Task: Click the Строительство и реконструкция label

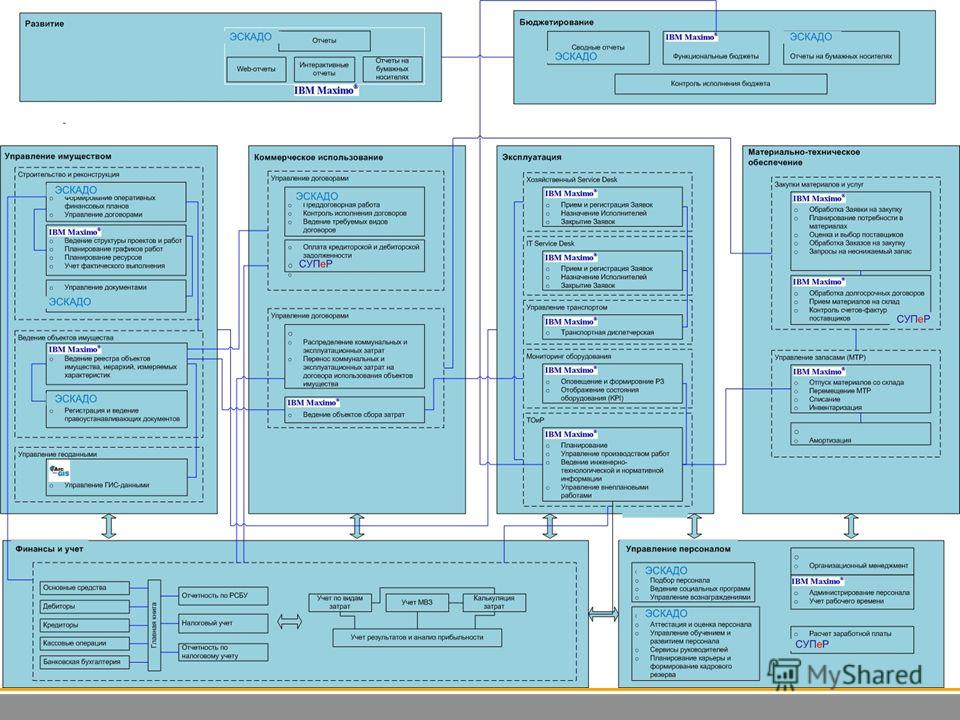Action: coord(69,174)
